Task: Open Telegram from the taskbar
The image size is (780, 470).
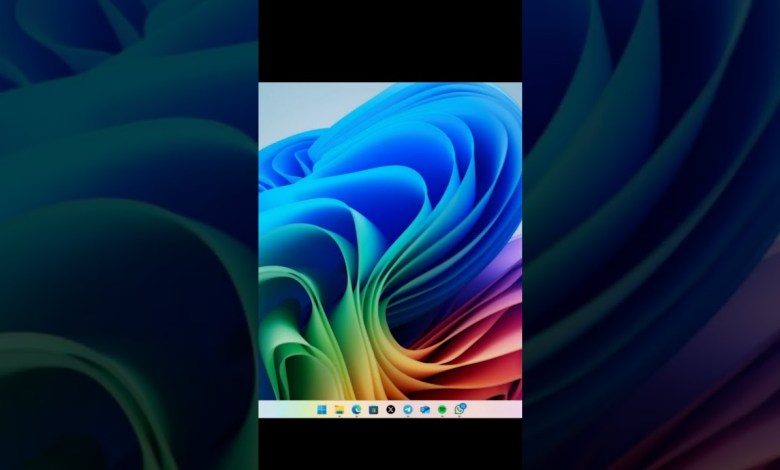Action: click(407, 409)
